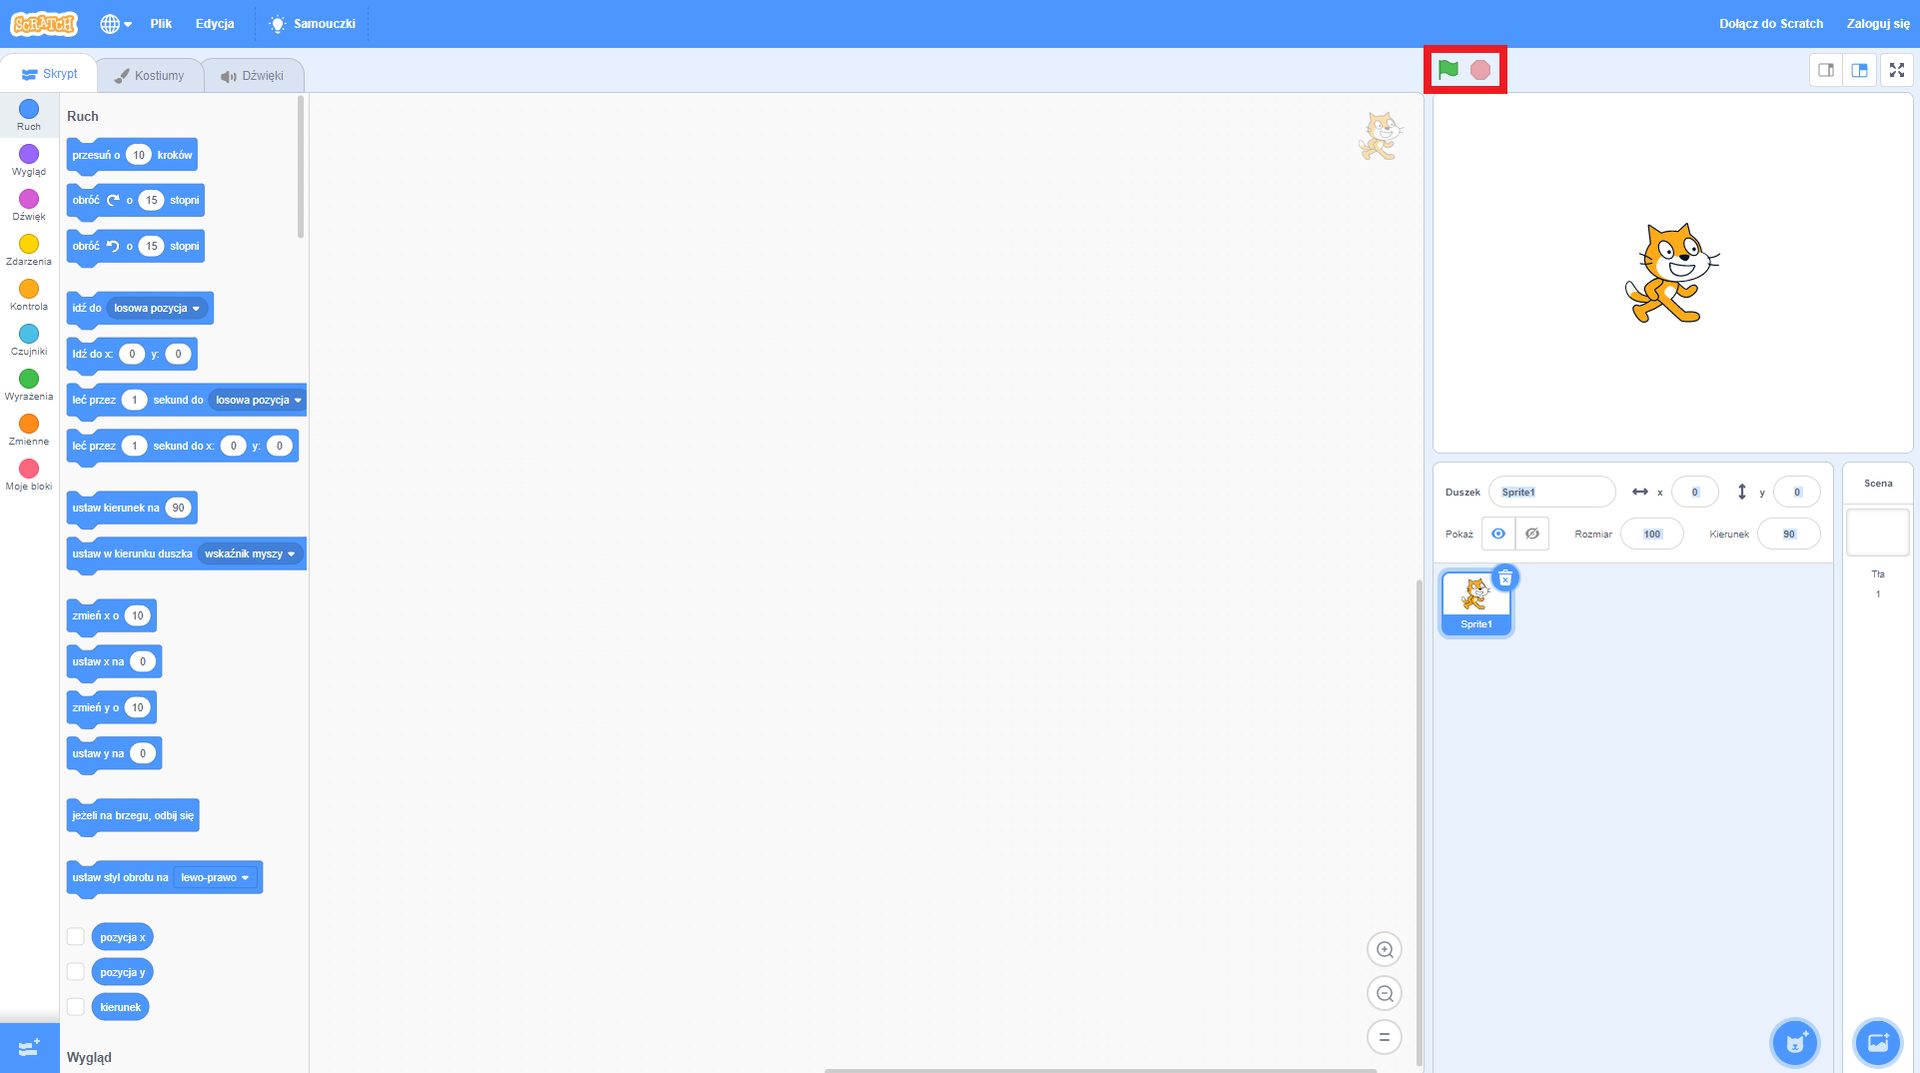This screenshot has width=1920, height=1073.
Task: Click the green flag to start
Action: [x=1448, y=70]
